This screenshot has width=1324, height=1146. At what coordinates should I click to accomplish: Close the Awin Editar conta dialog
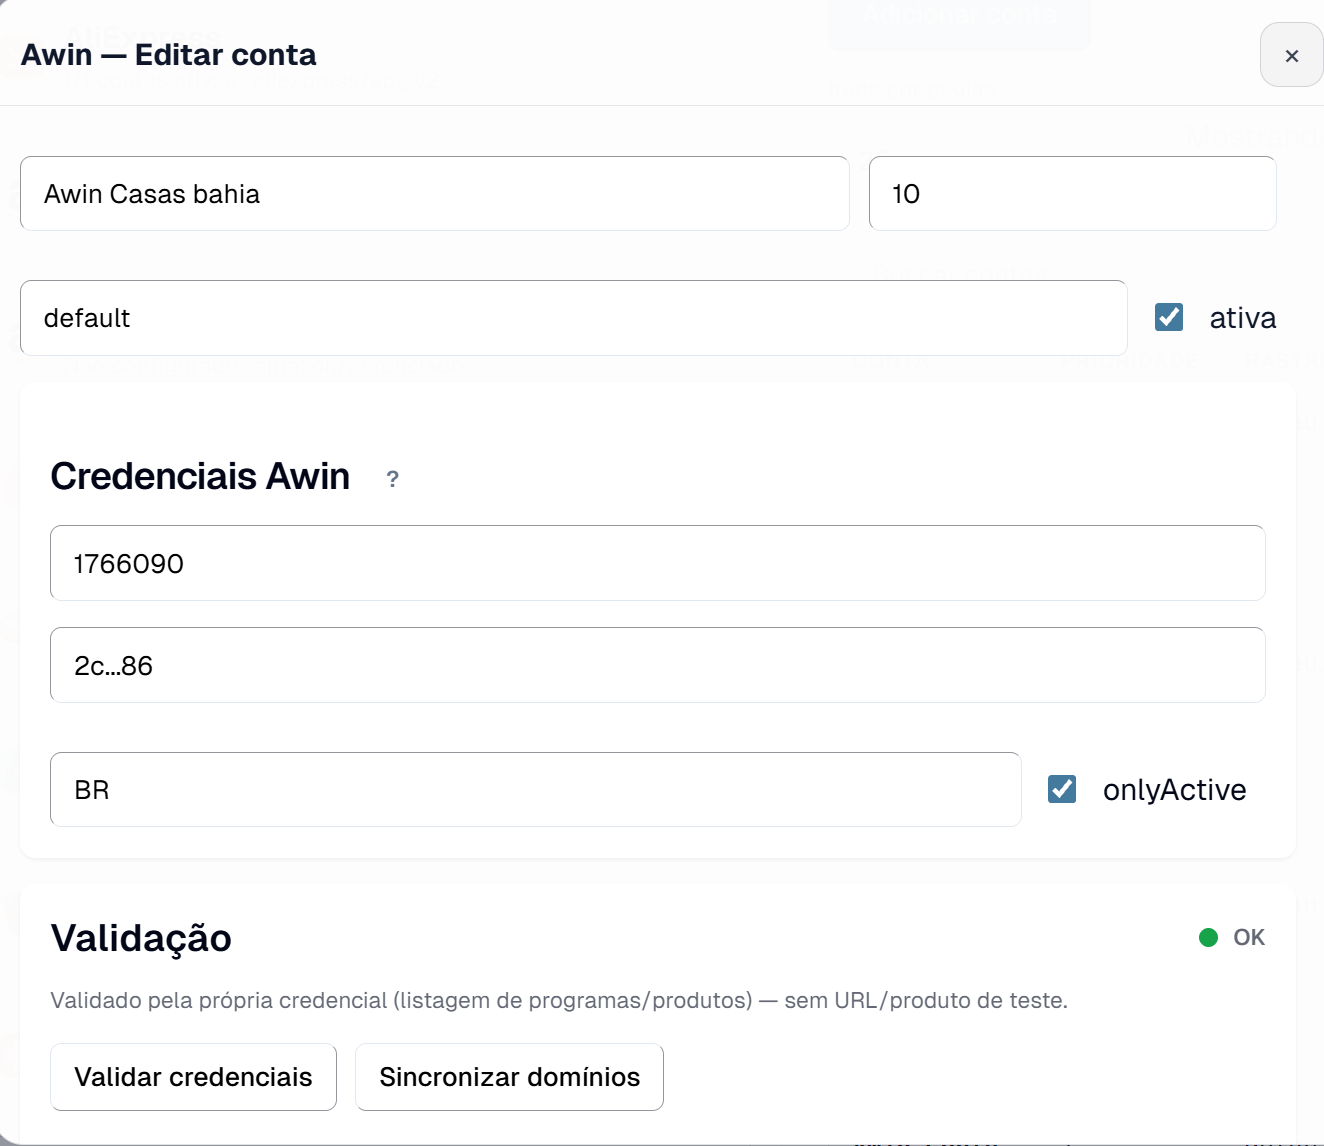coord(1291,55)
